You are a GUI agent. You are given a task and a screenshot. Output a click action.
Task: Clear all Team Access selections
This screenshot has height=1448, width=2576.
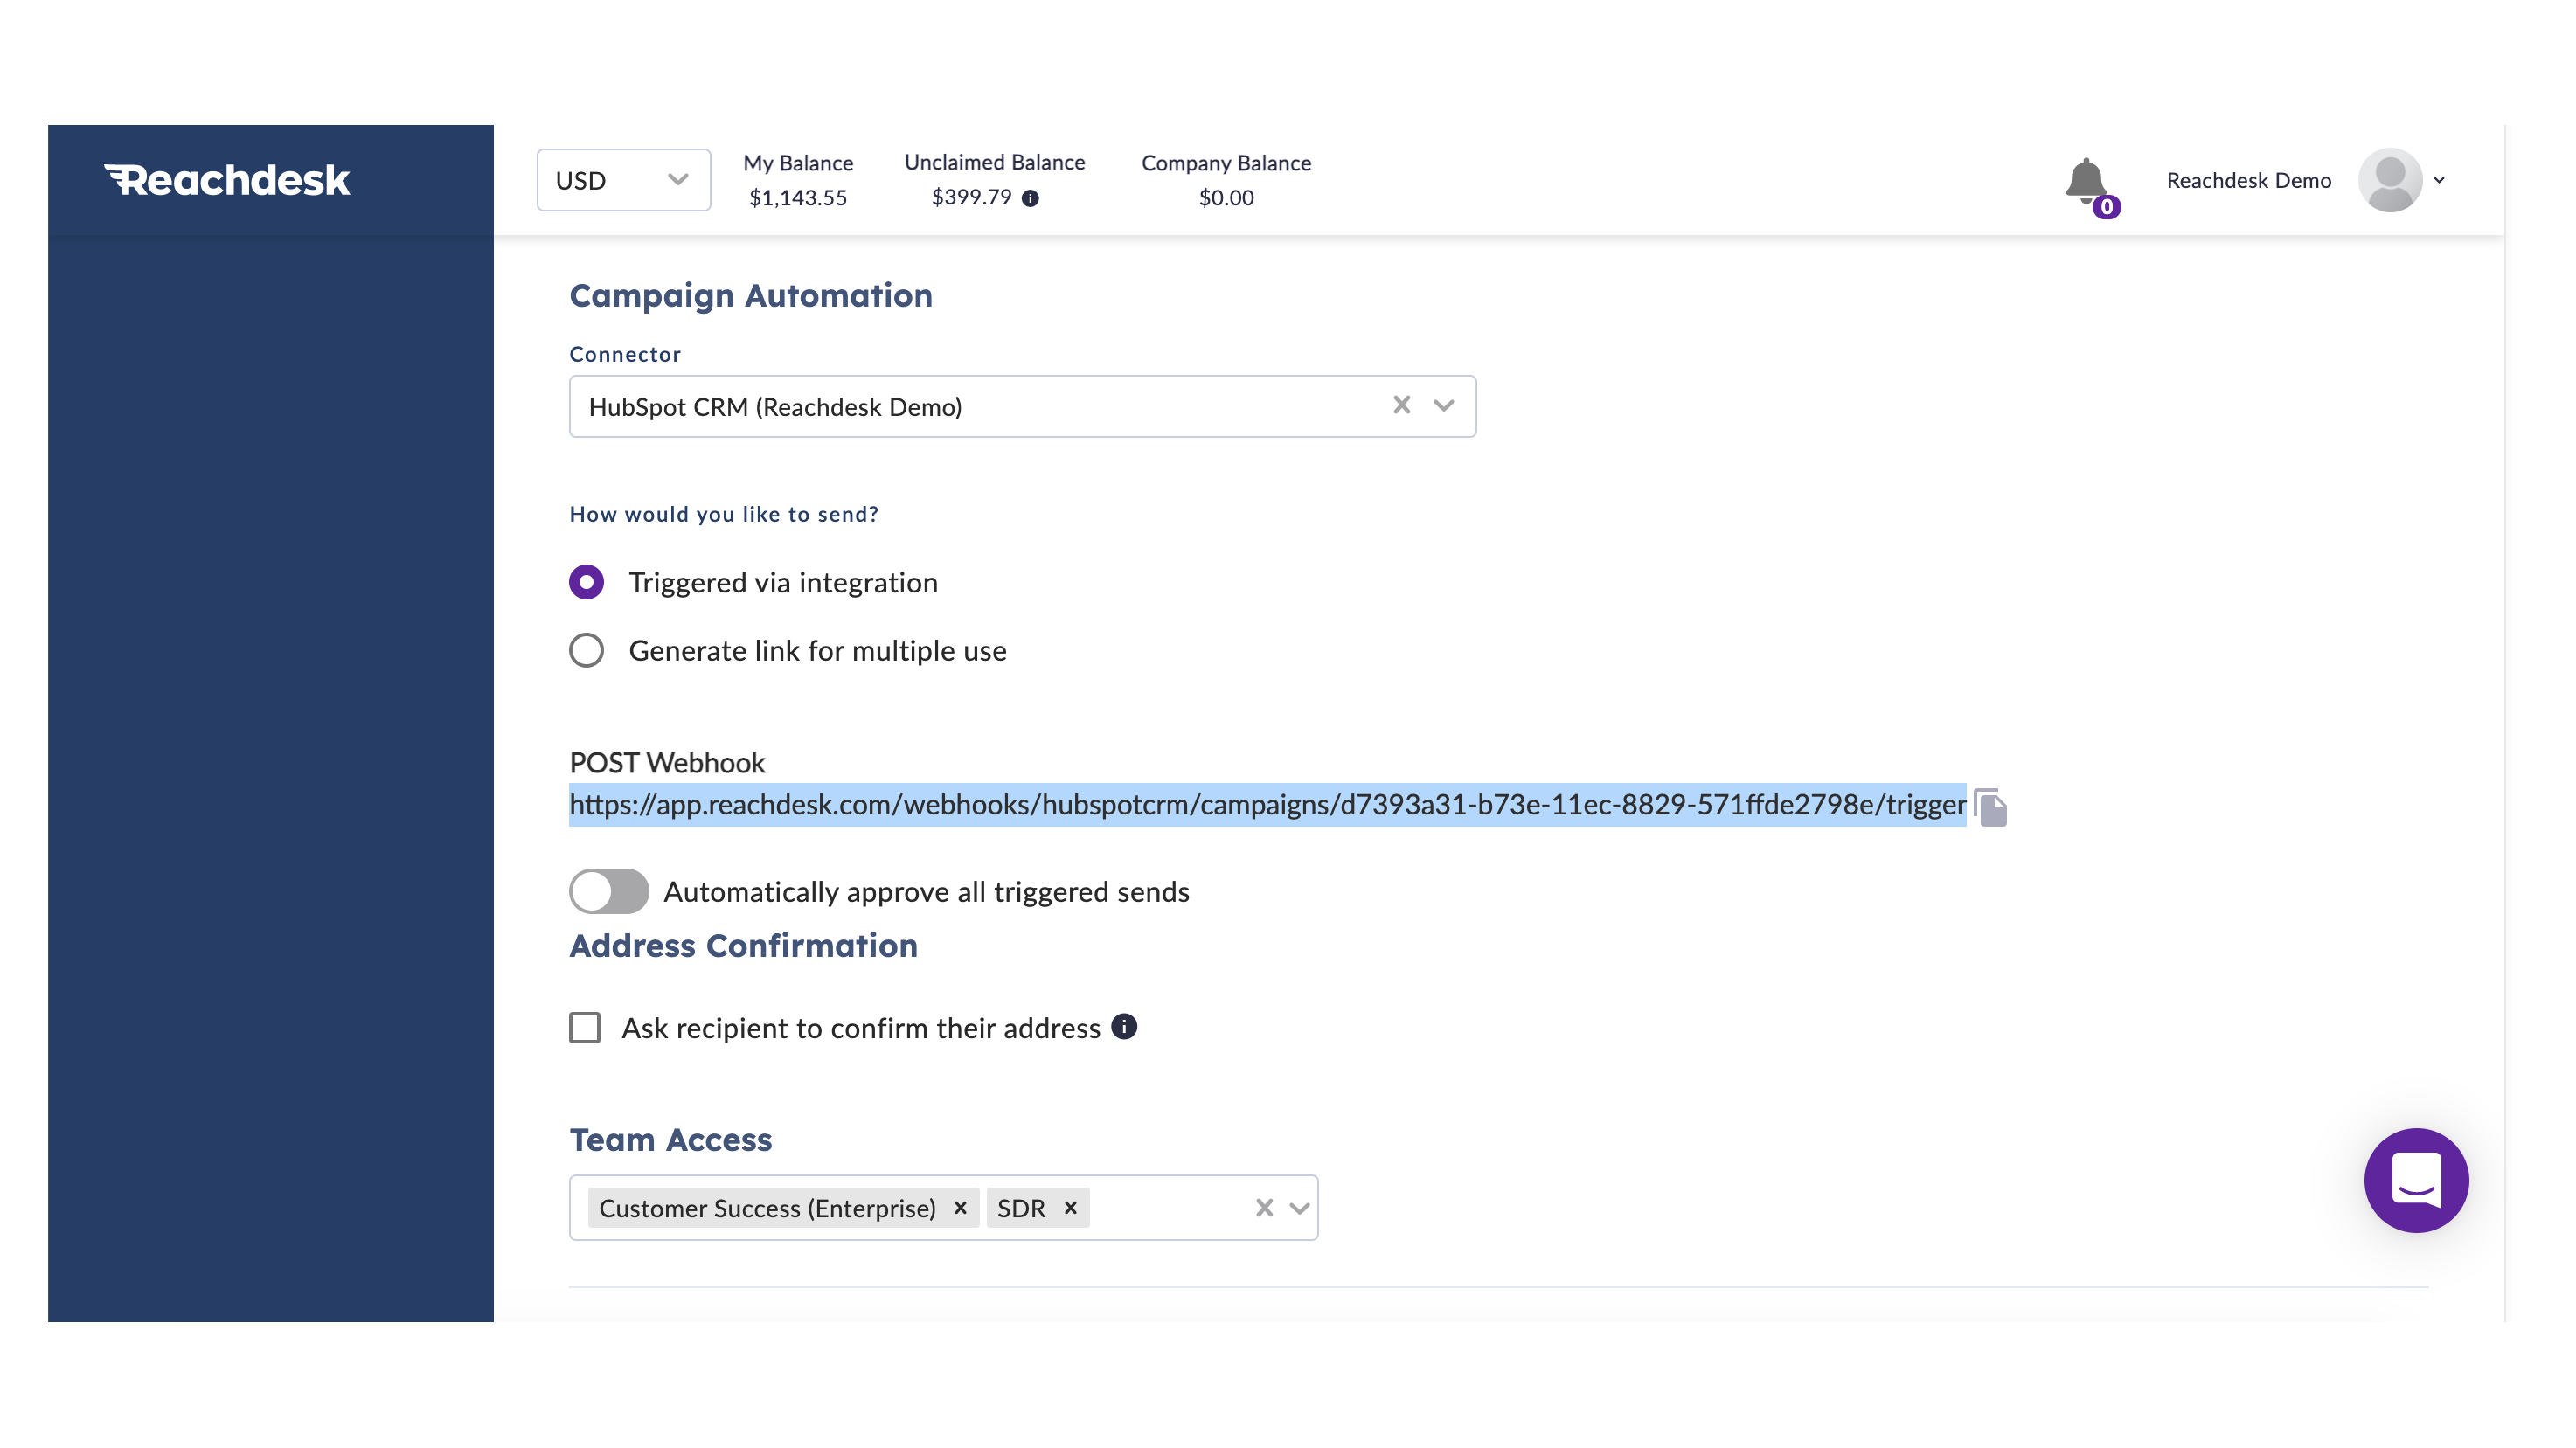point(1264,1208)
